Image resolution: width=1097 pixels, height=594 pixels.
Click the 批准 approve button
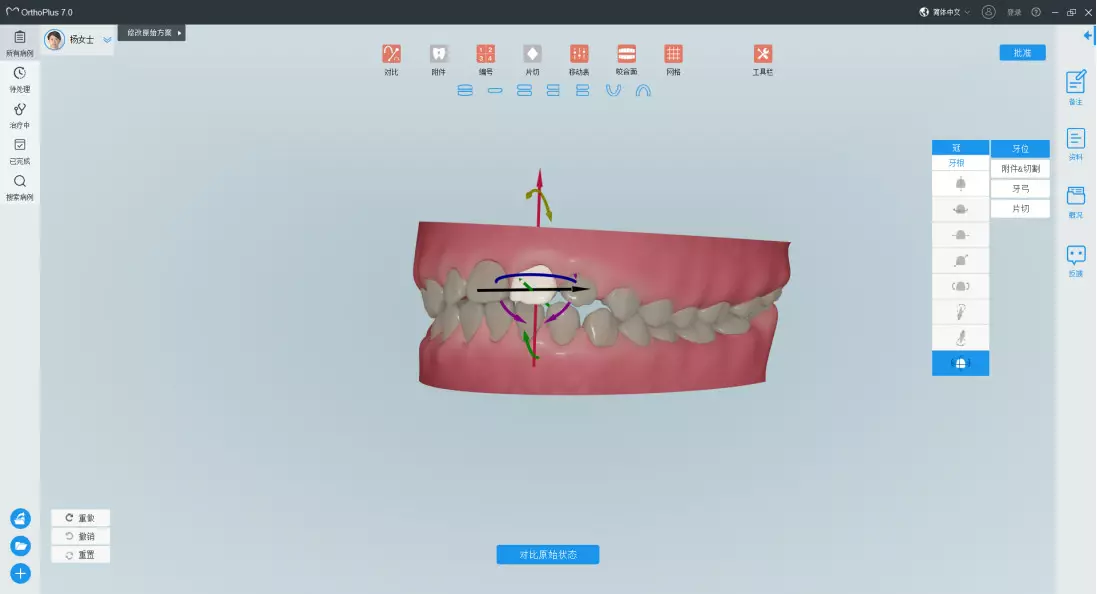(1022, 53)
